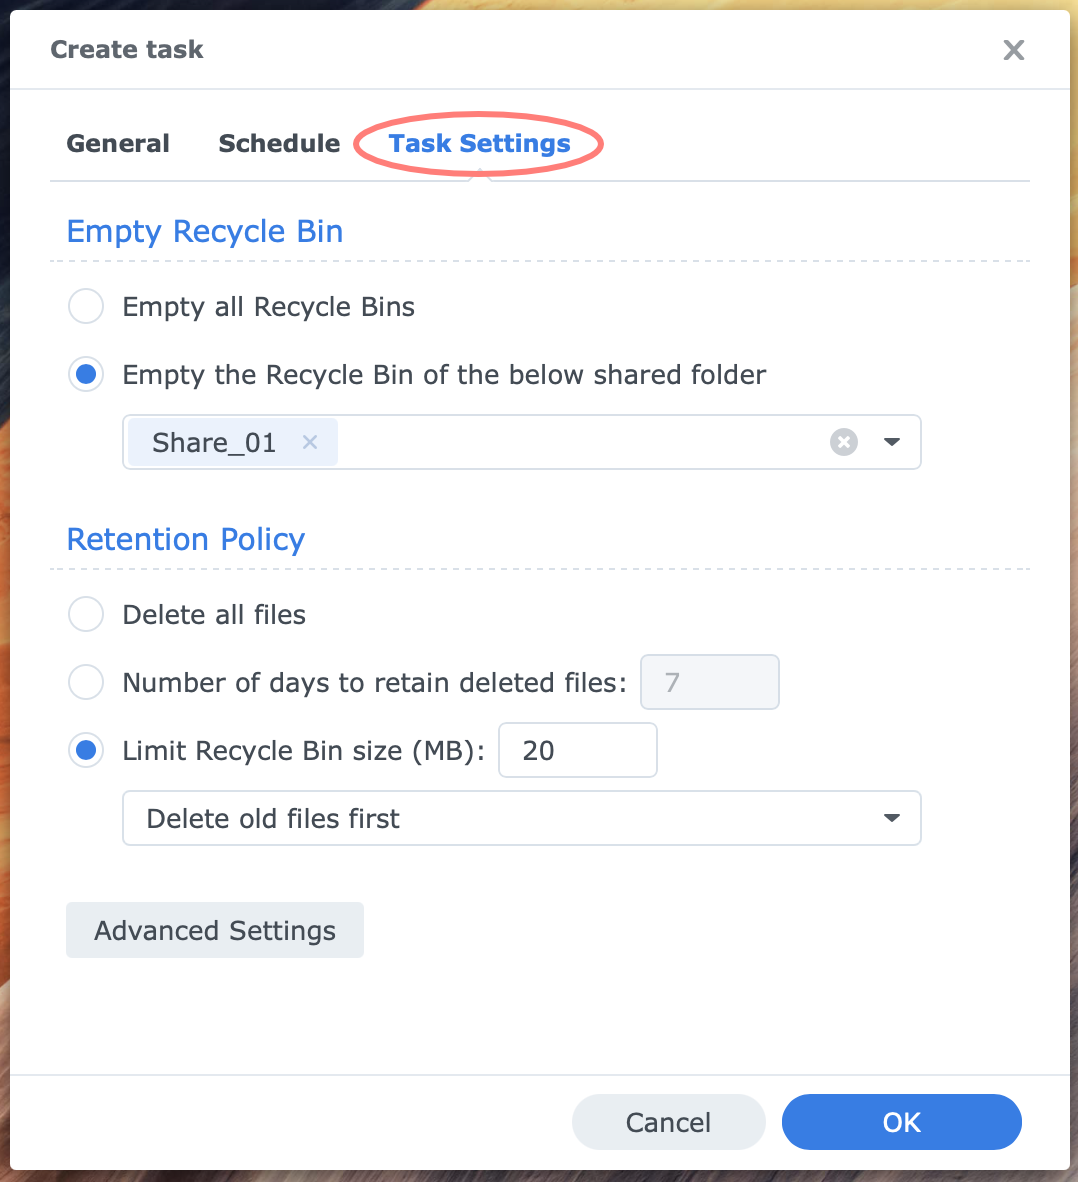
Task: Open the "Delete old files first" dropdown
Action: 521,818
